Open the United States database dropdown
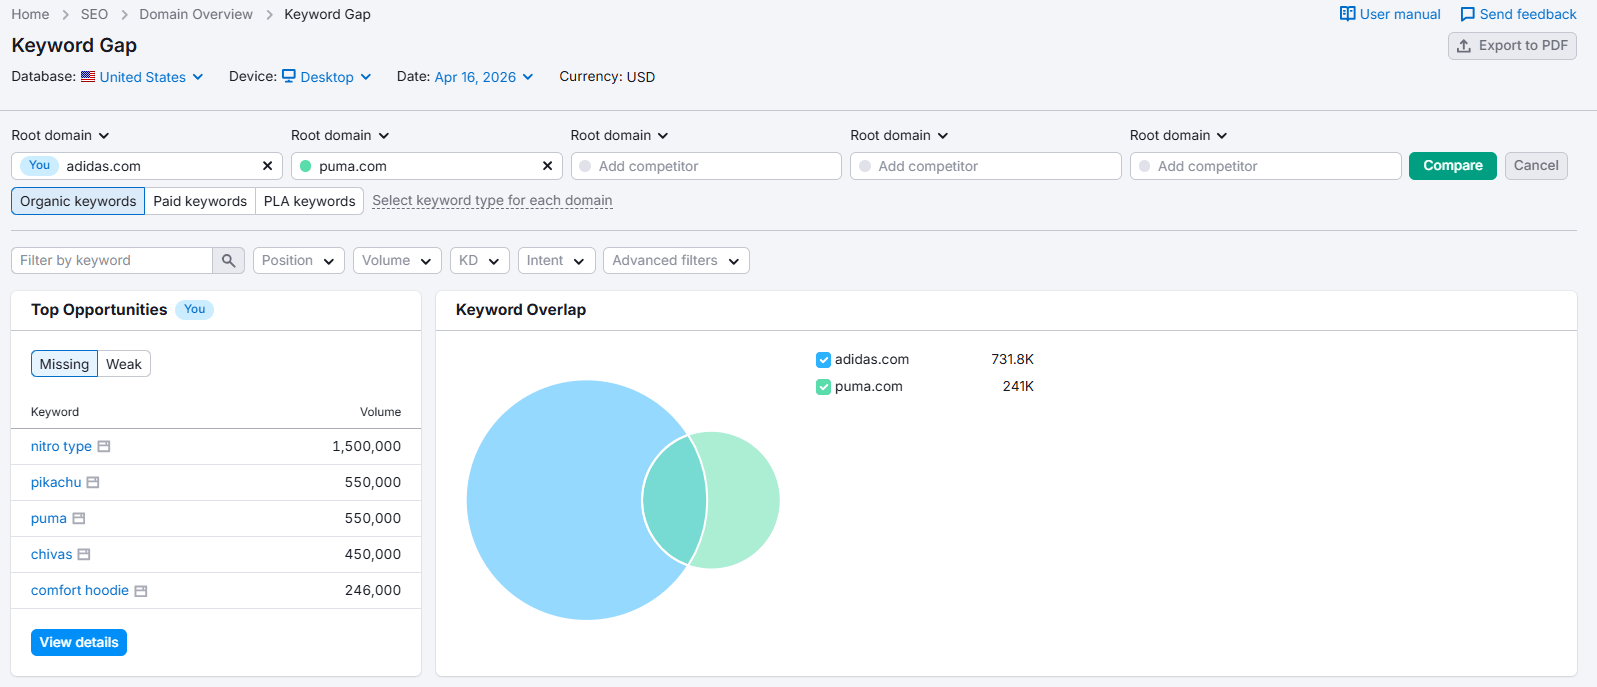Screen dimensions: 1597x687 (151, 77)
